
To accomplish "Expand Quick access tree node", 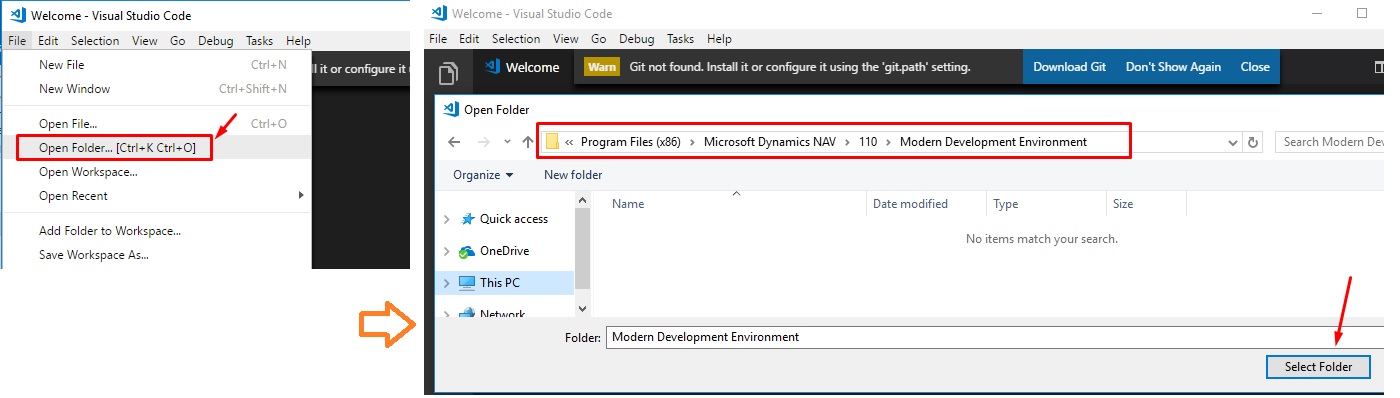I will click(x=447, y=219).
